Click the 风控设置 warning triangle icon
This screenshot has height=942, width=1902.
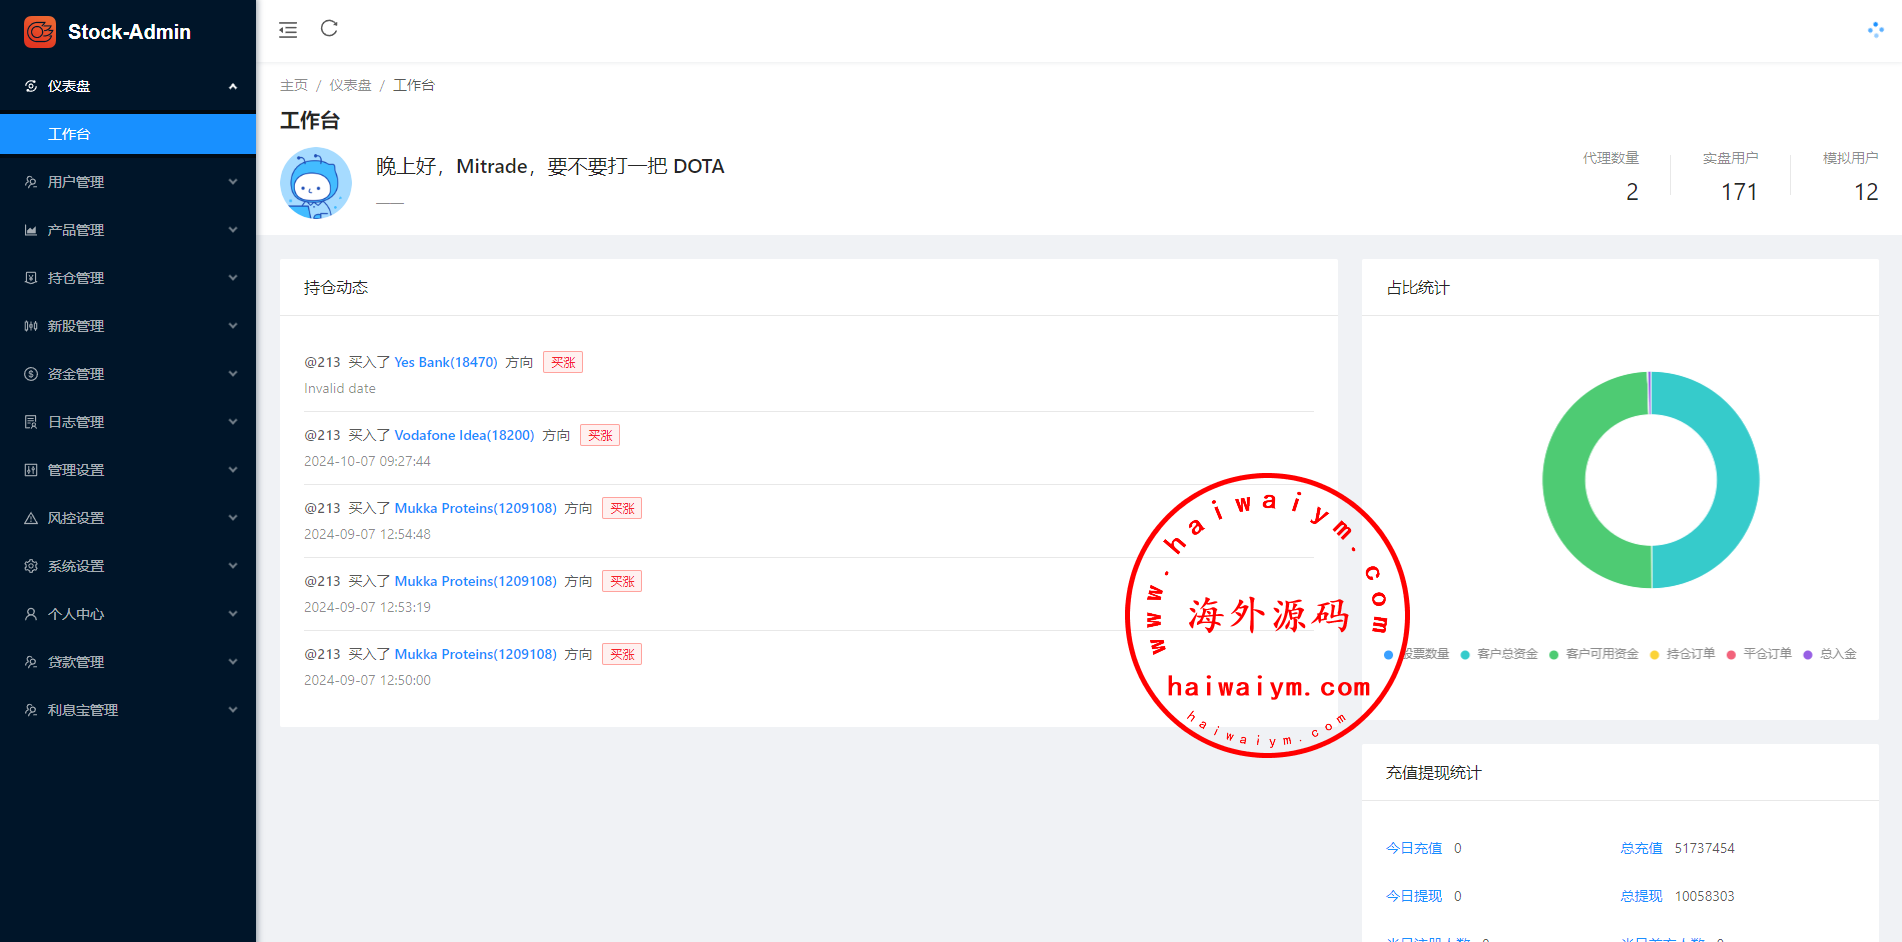(x=31, y=518)
